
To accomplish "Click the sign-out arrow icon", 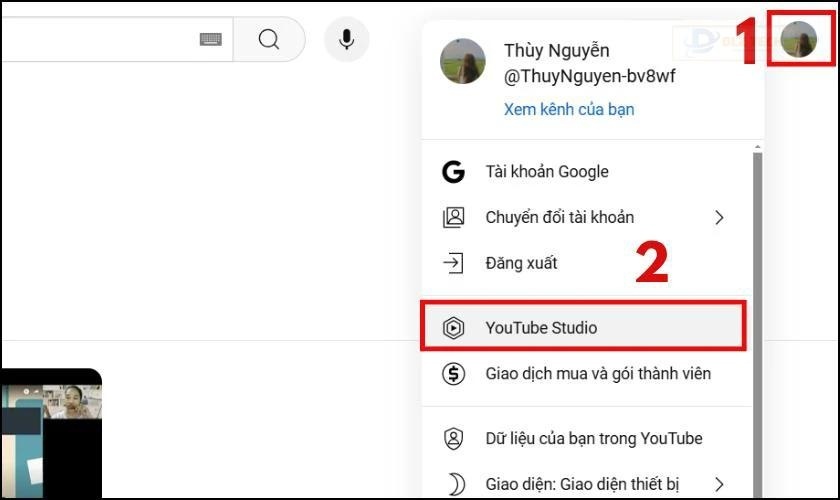I will [453, 263].
